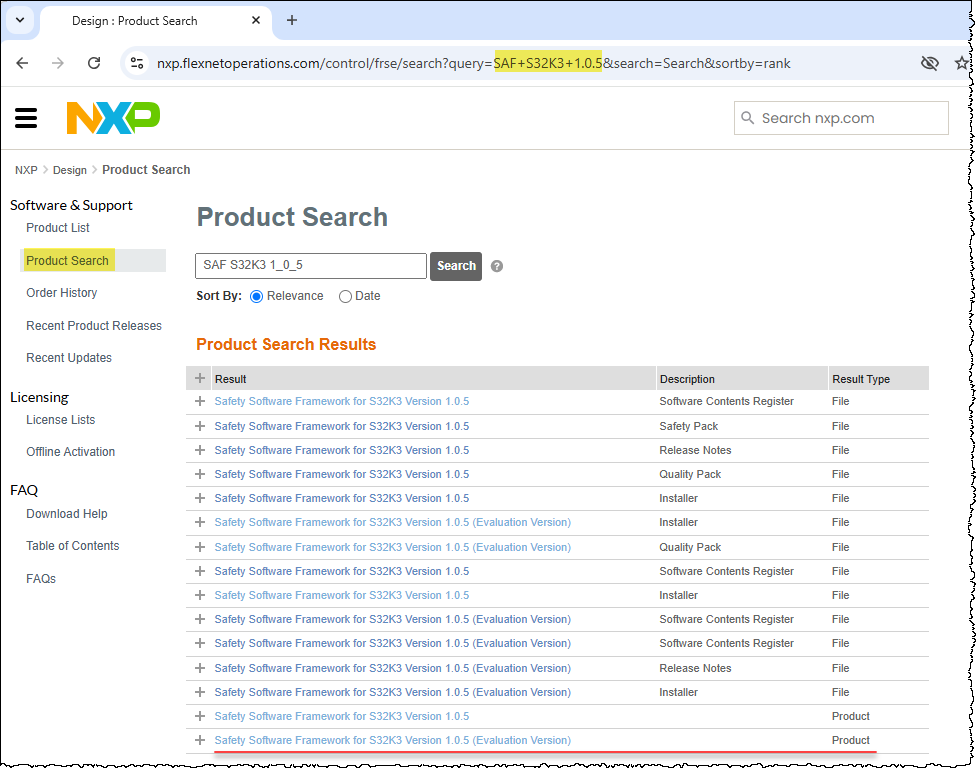Expand the first Safety Pack result row

[200, 426]
